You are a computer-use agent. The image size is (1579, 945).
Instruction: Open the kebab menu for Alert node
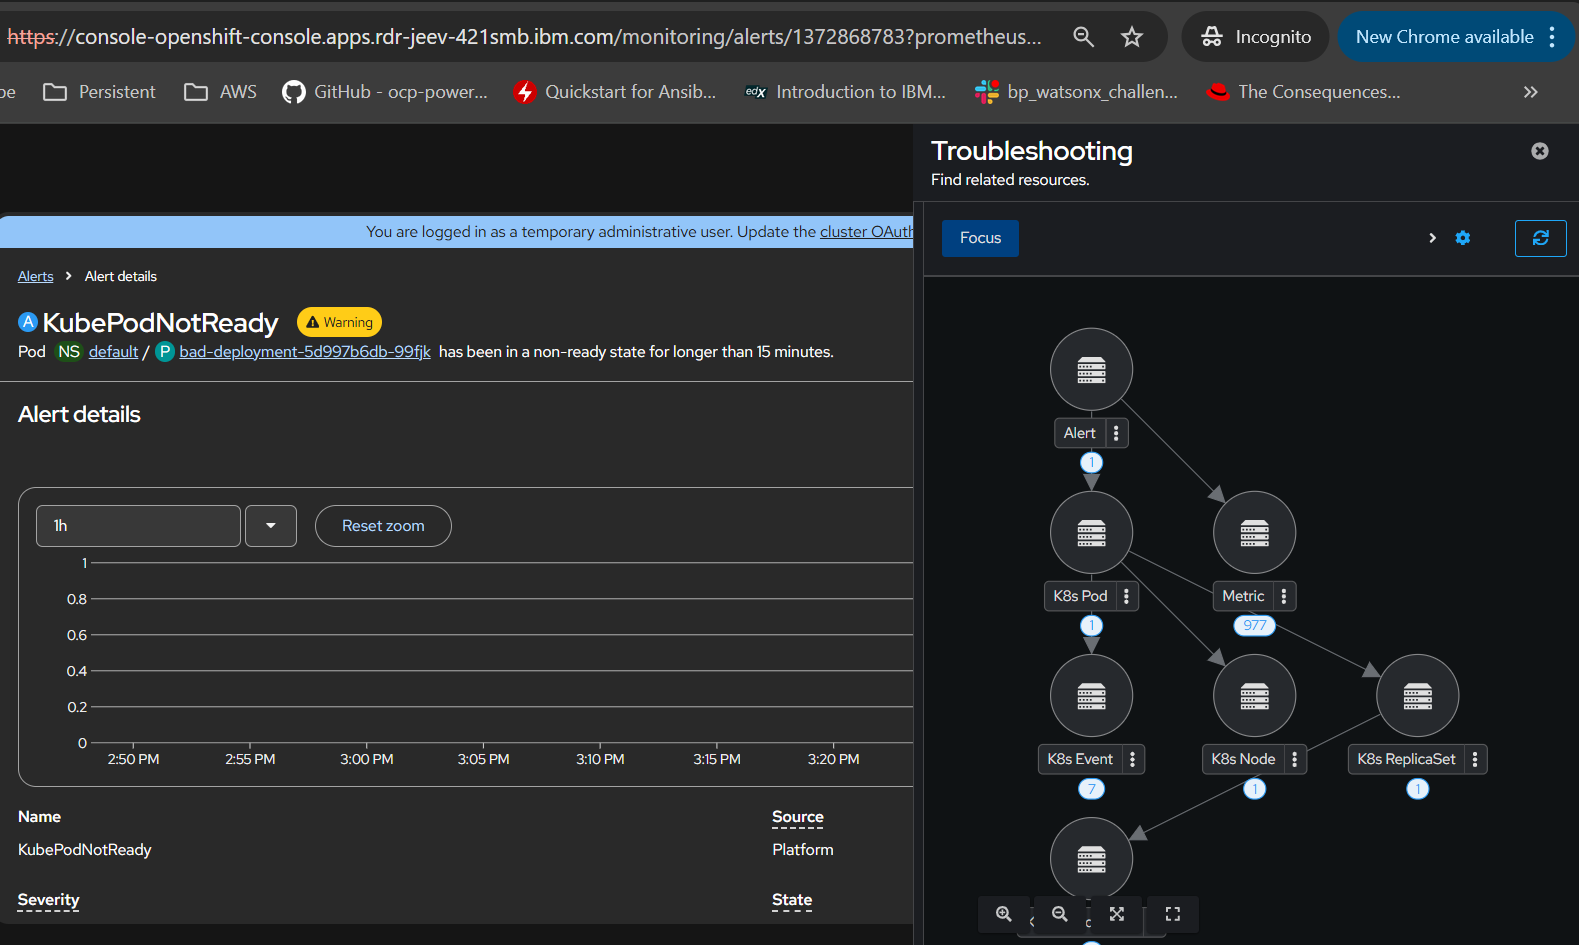[x=1116, y=433]
